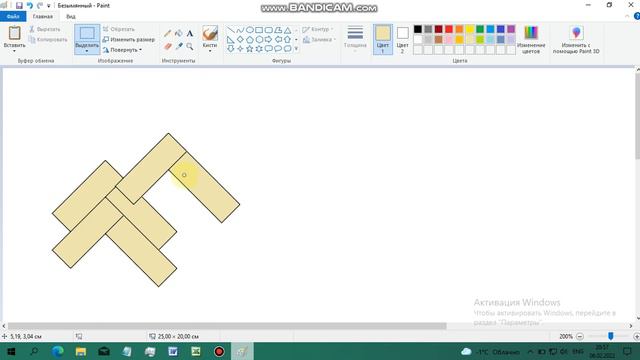Viewport: 640px width, 360px height.
Task: Click the vertical canvas scrollbar thumb
Action: click(638, 116)
